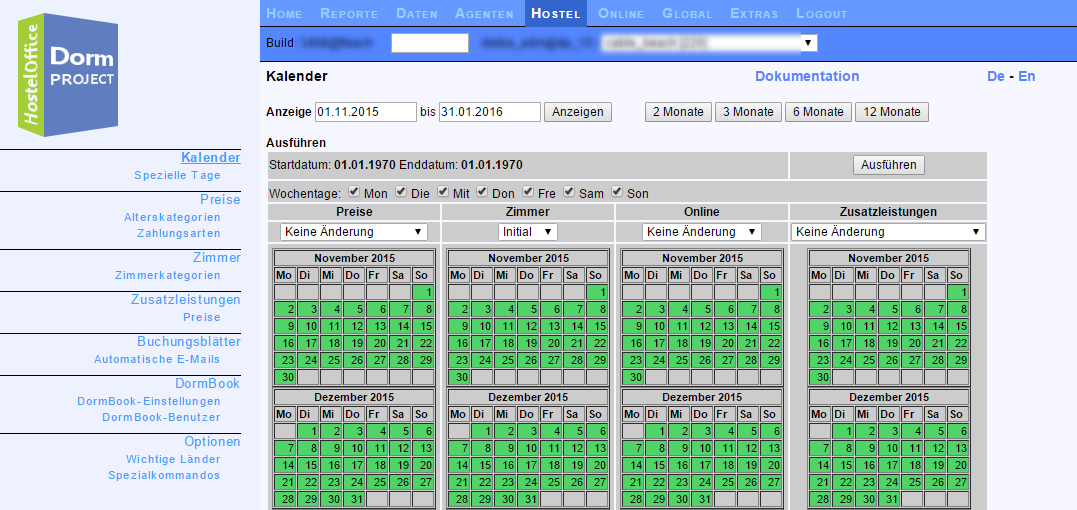The image size is (1077, 510).
Task: Open the Home menu
Action: click(284, 13)
